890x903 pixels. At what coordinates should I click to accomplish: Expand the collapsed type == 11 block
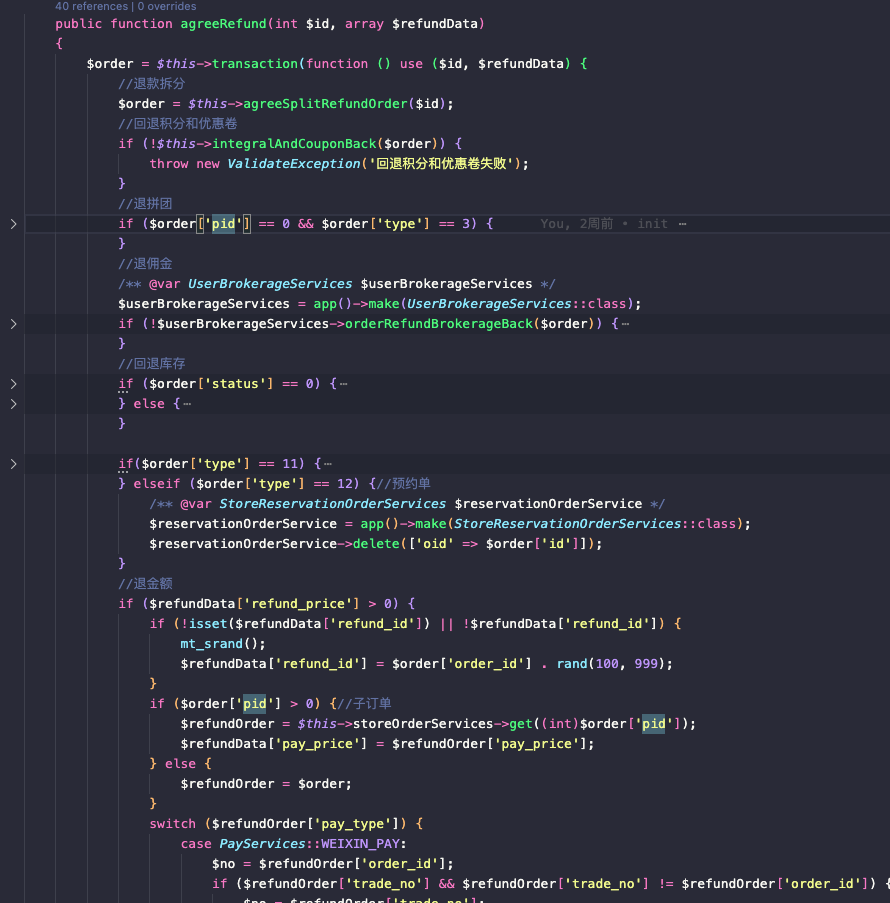click(x=13, y=464)
